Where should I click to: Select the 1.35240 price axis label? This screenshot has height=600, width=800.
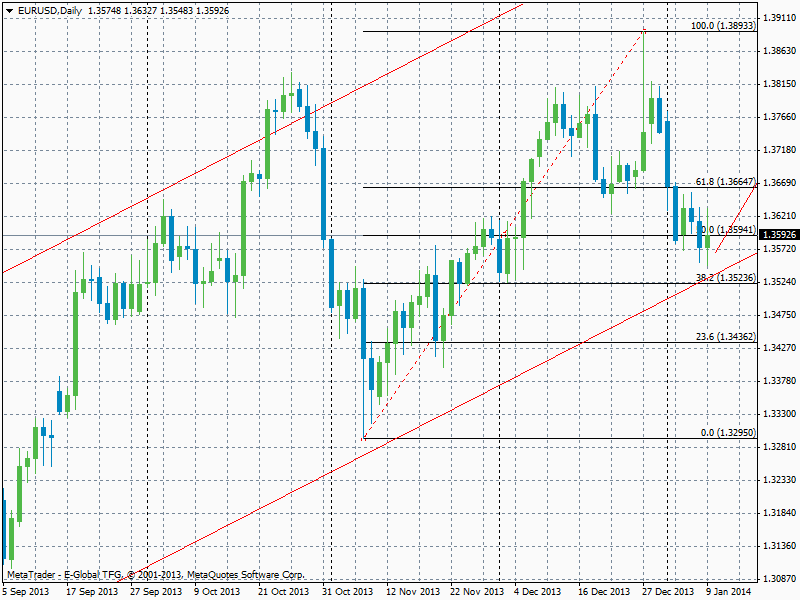point(779,282)
